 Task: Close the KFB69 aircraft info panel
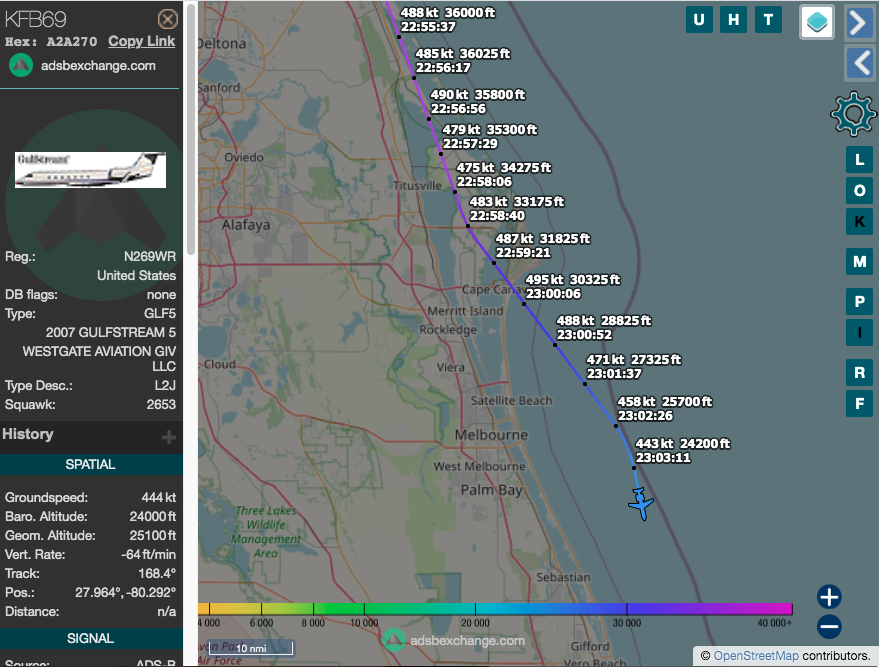[x=167, y=20]
